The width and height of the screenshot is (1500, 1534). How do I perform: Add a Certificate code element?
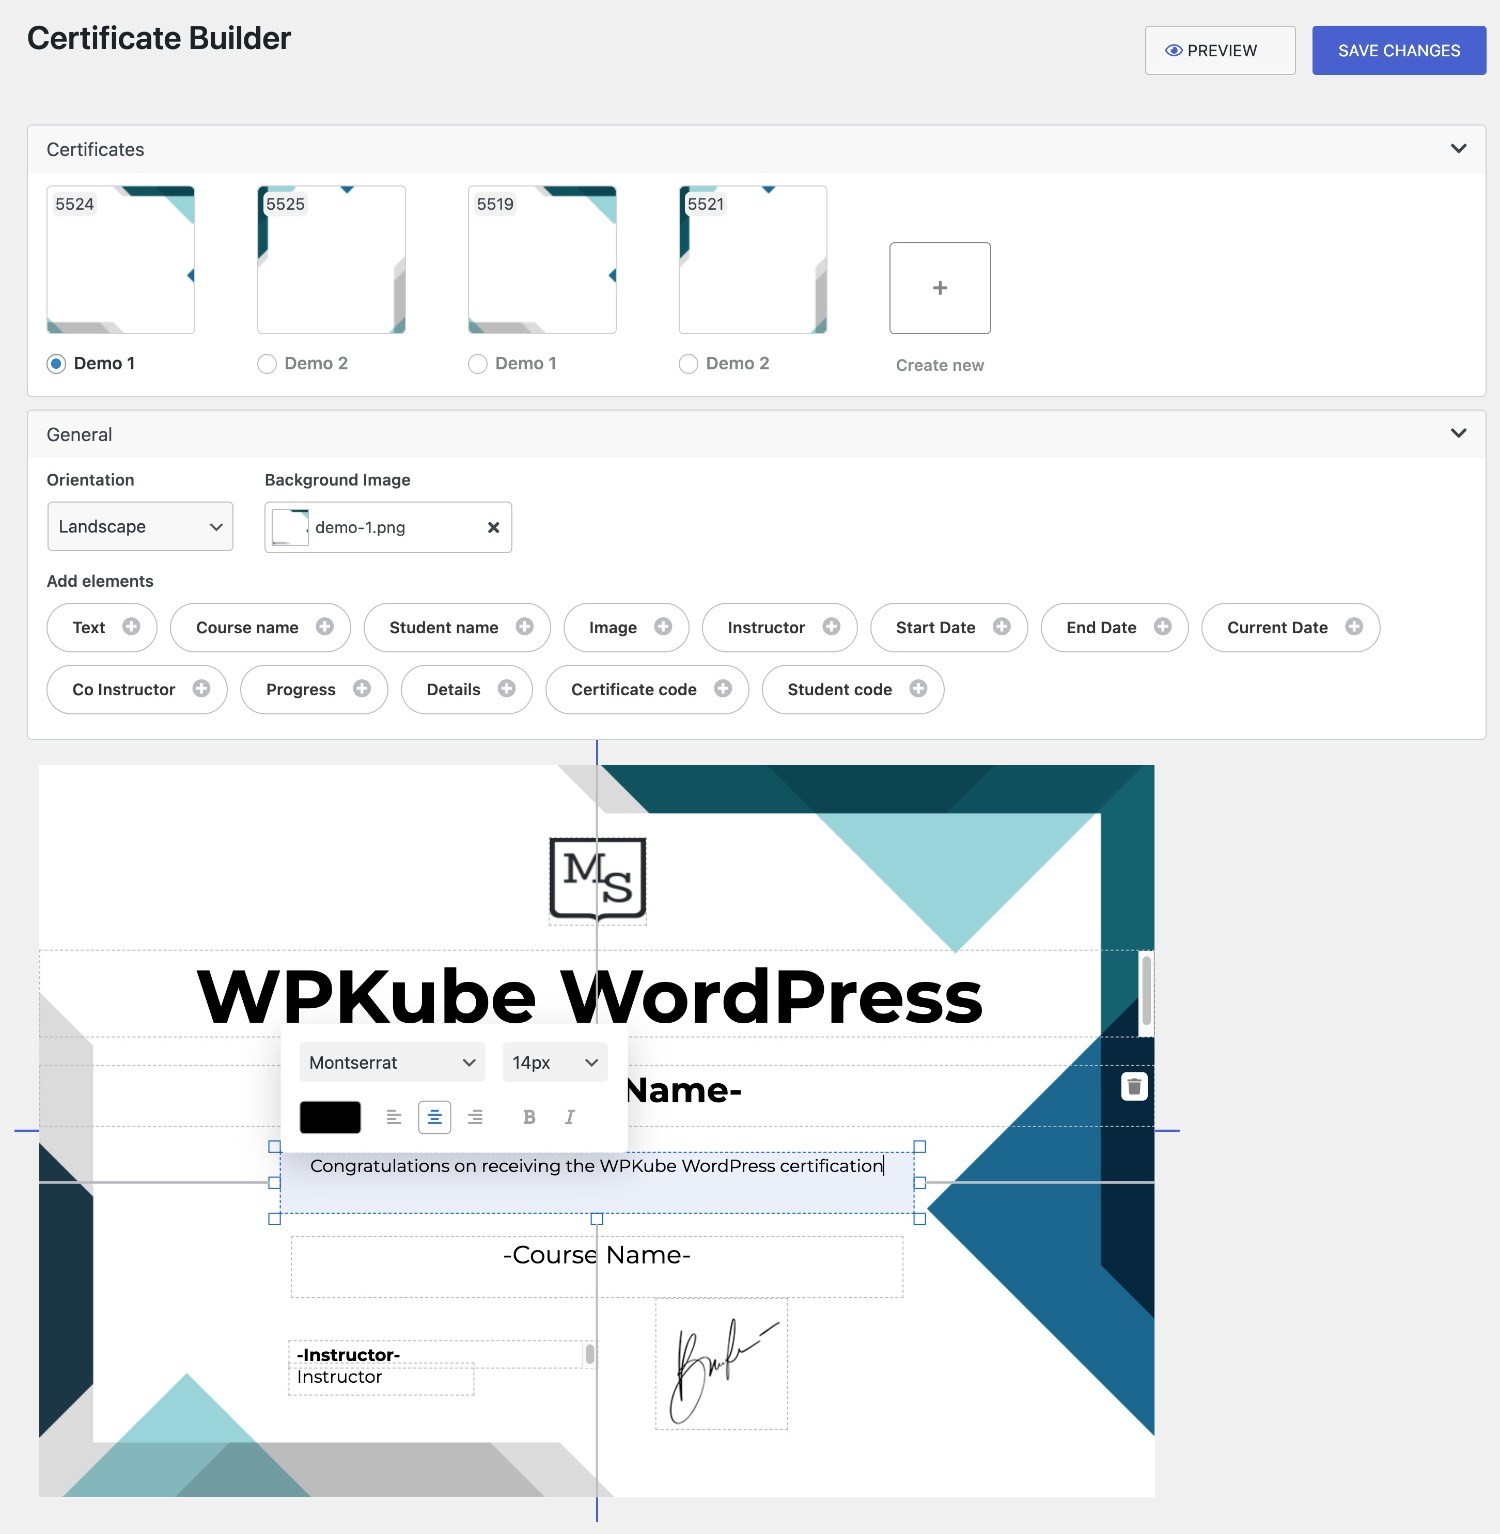pyautogui.click(x=647, y=689)
